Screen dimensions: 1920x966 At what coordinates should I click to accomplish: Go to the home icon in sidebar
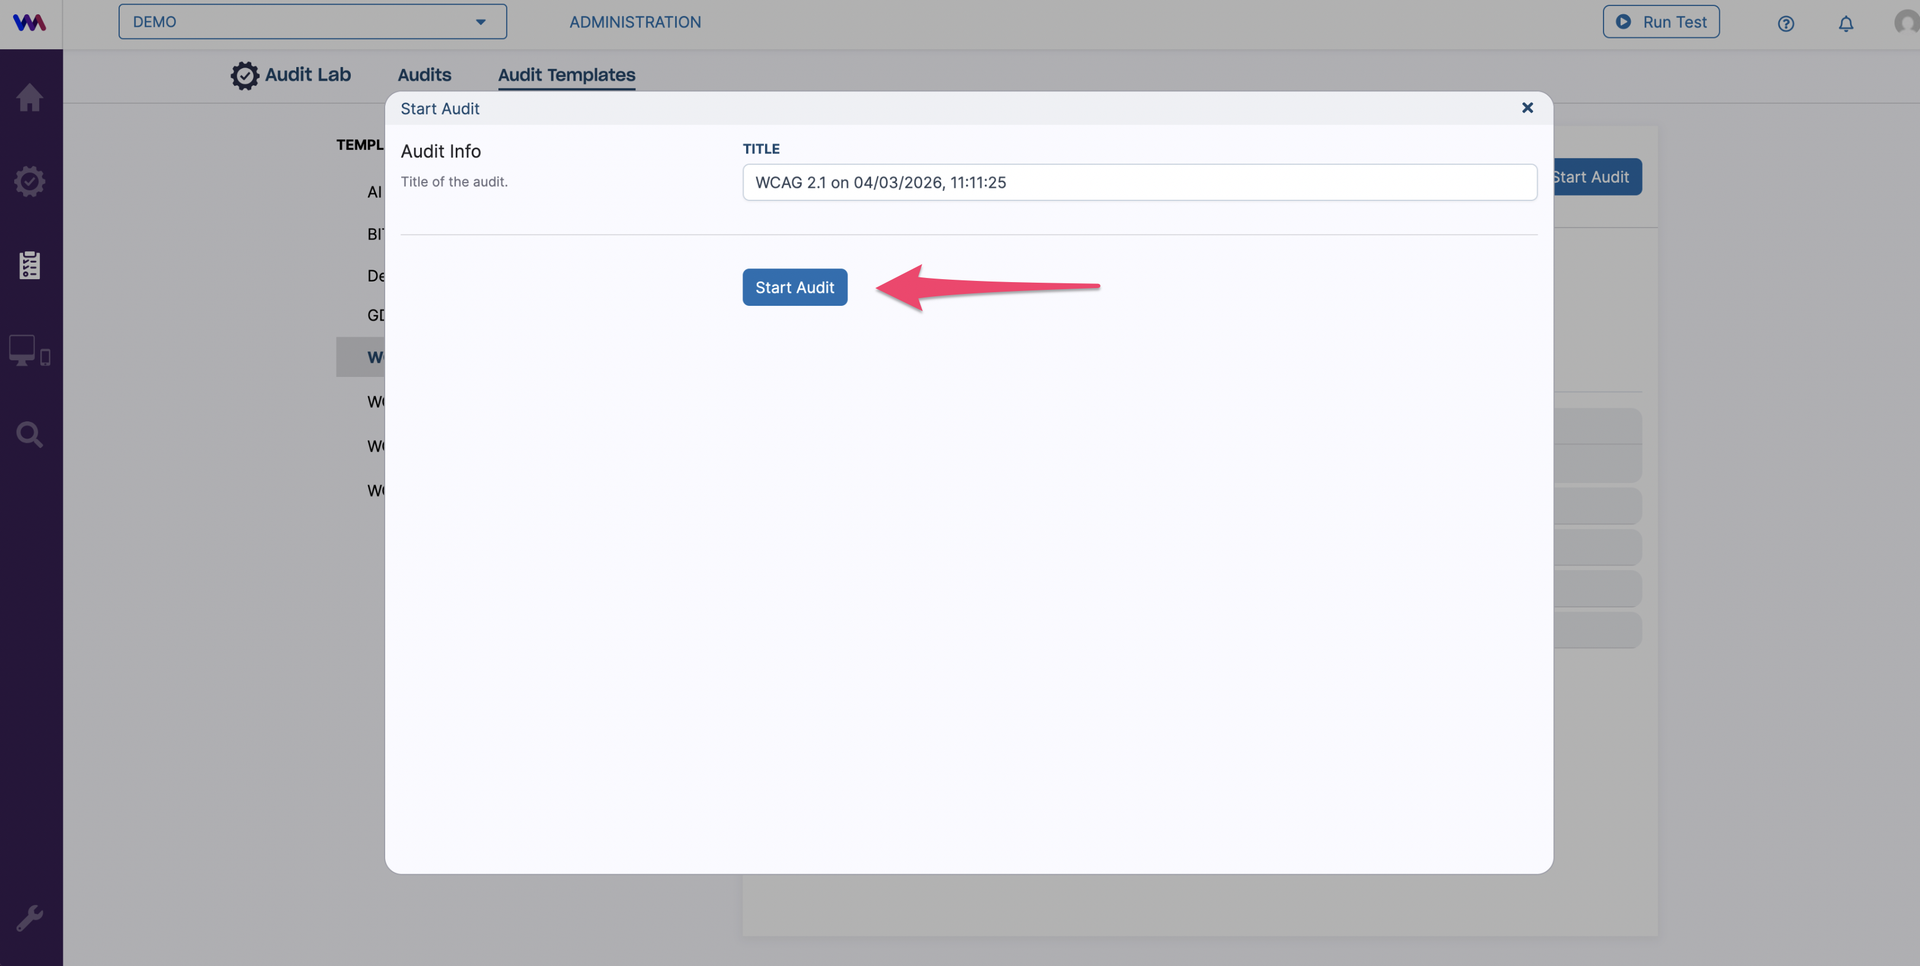click(x=30, y=97)
